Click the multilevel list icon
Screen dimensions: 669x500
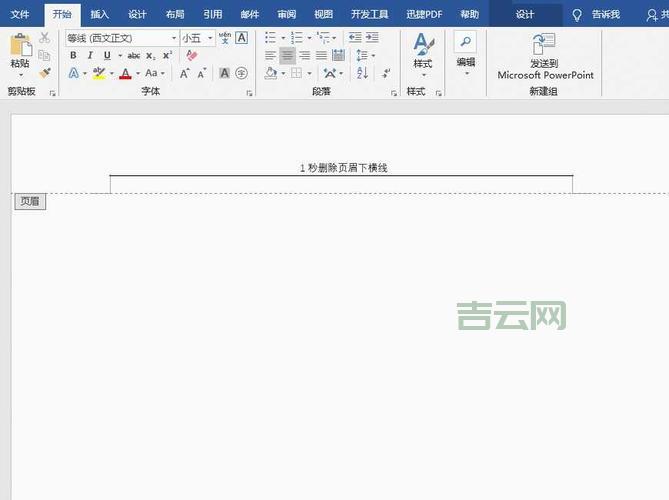pos(323,38)
